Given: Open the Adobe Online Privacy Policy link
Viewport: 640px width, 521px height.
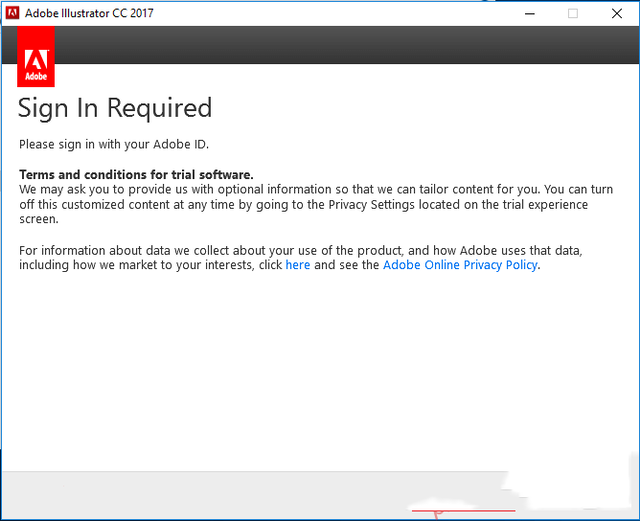Looking at the screenshot, I should point(460,265).
